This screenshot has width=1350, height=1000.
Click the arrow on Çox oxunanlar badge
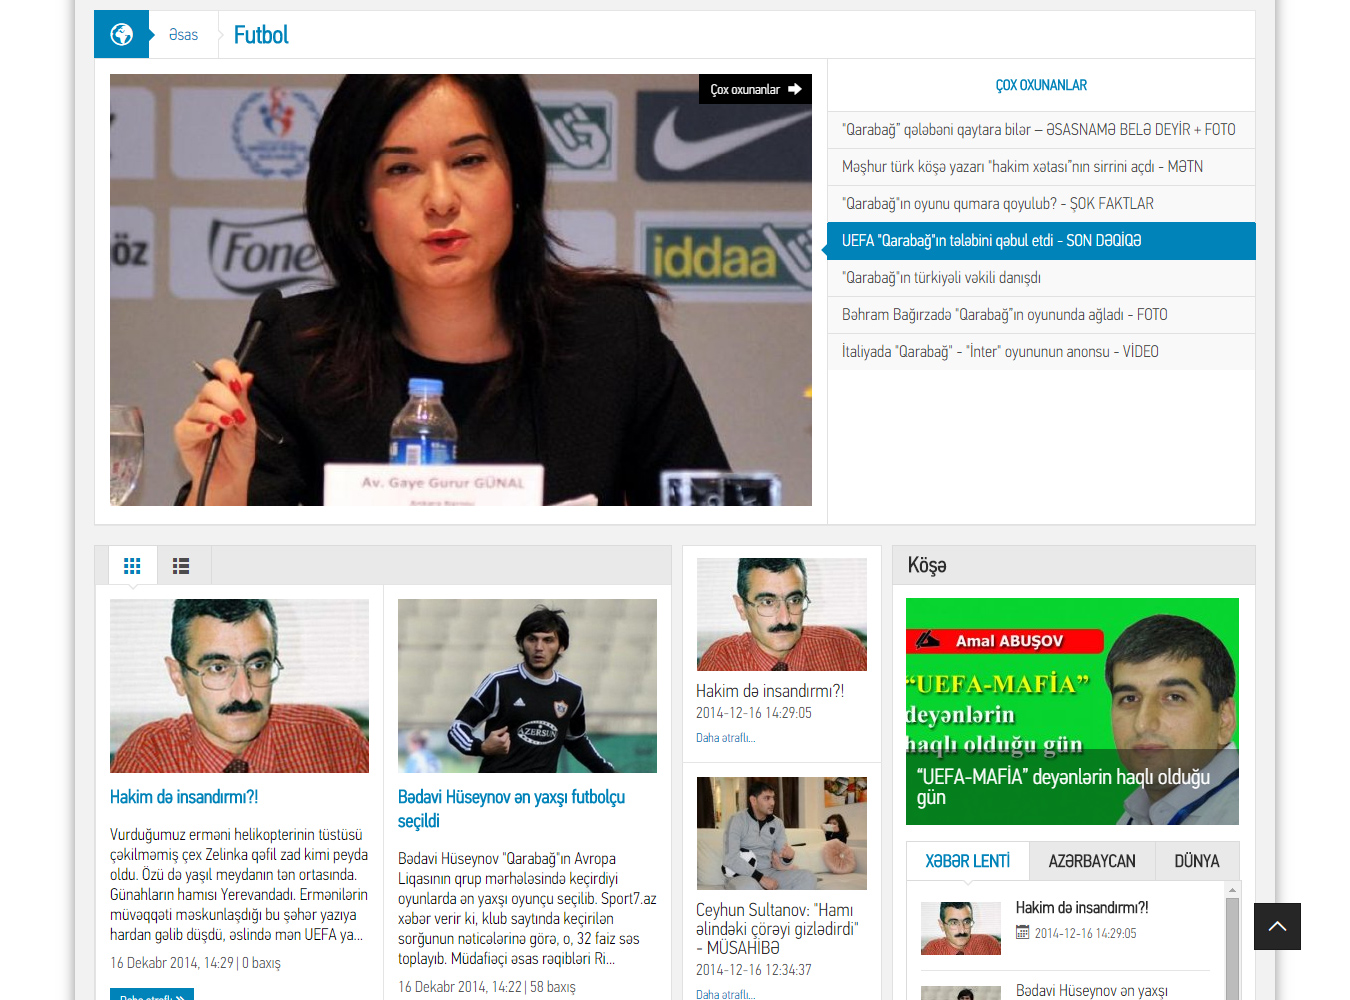795,89
